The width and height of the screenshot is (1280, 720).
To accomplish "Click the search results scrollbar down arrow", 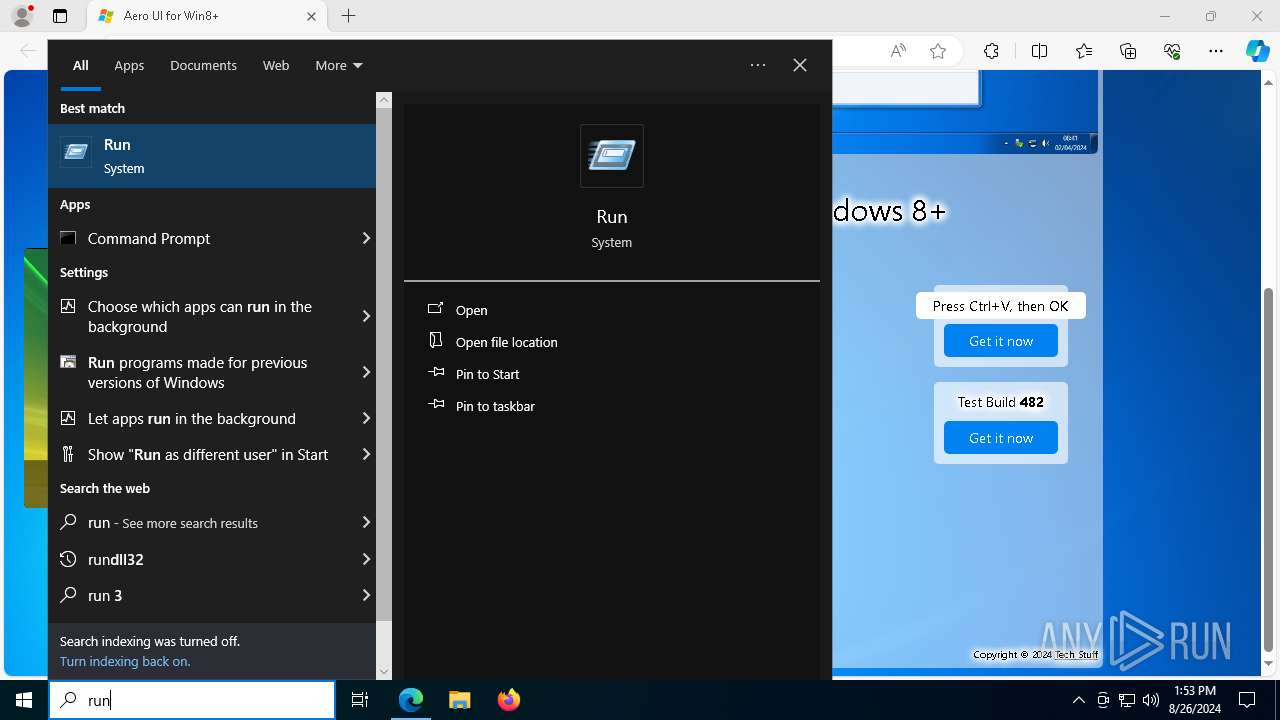I will coord(384,672).
